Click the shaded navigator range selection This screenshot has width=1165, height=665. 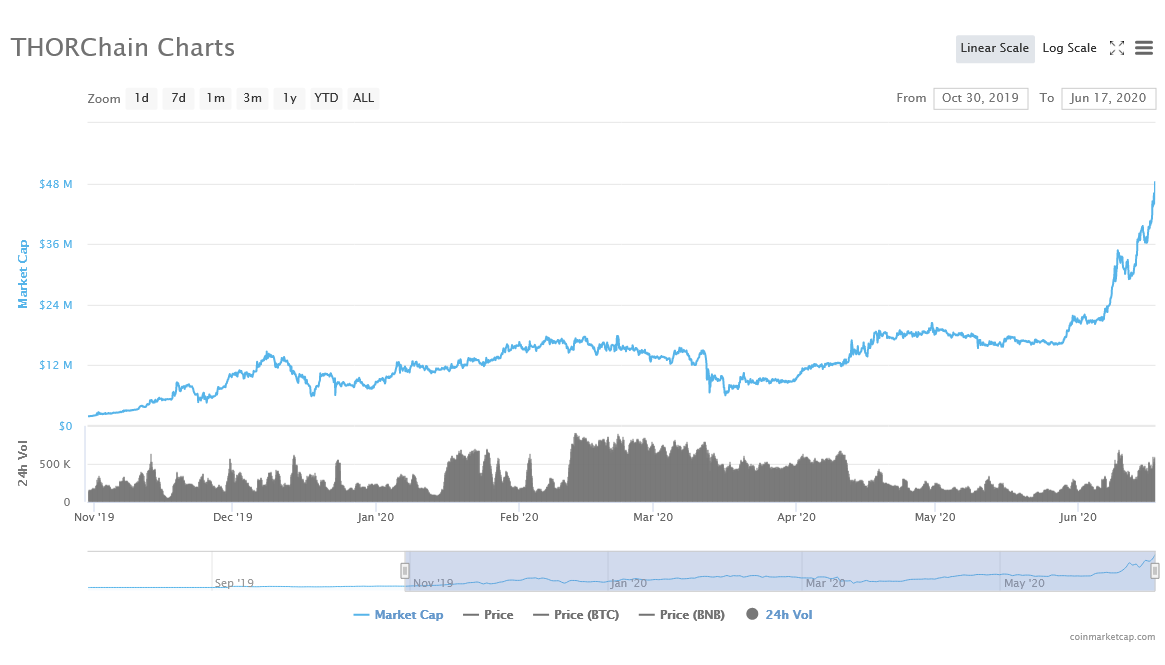pyautogui.click(x=780, y=571)
